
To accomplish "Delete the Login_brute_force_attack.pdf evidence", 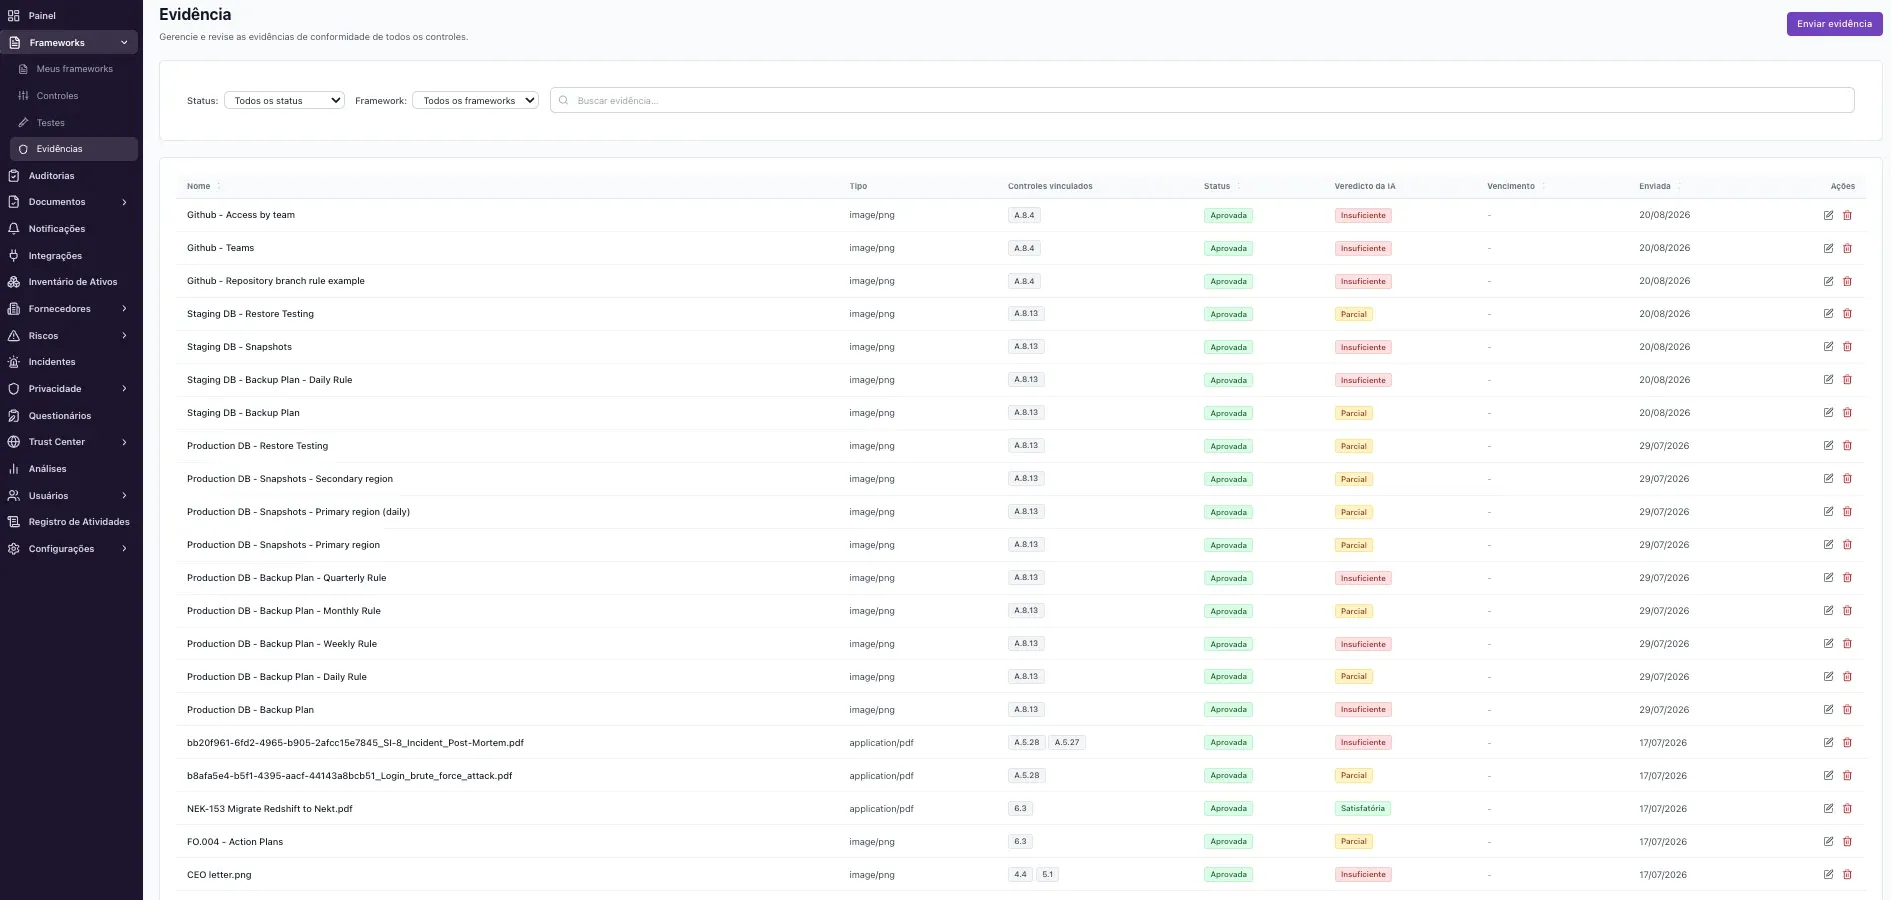I will coord(1847,776).
